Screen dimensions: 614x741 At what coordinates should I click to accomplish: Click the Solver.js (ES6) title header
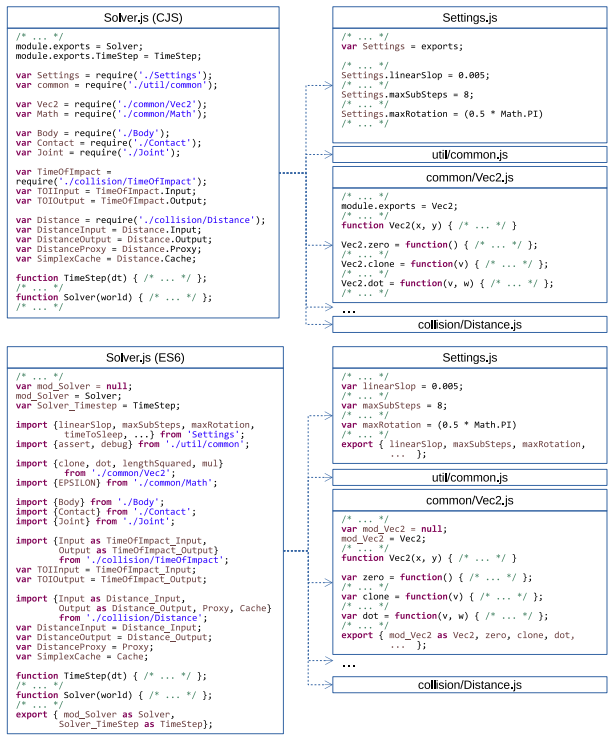click(145, 358)
